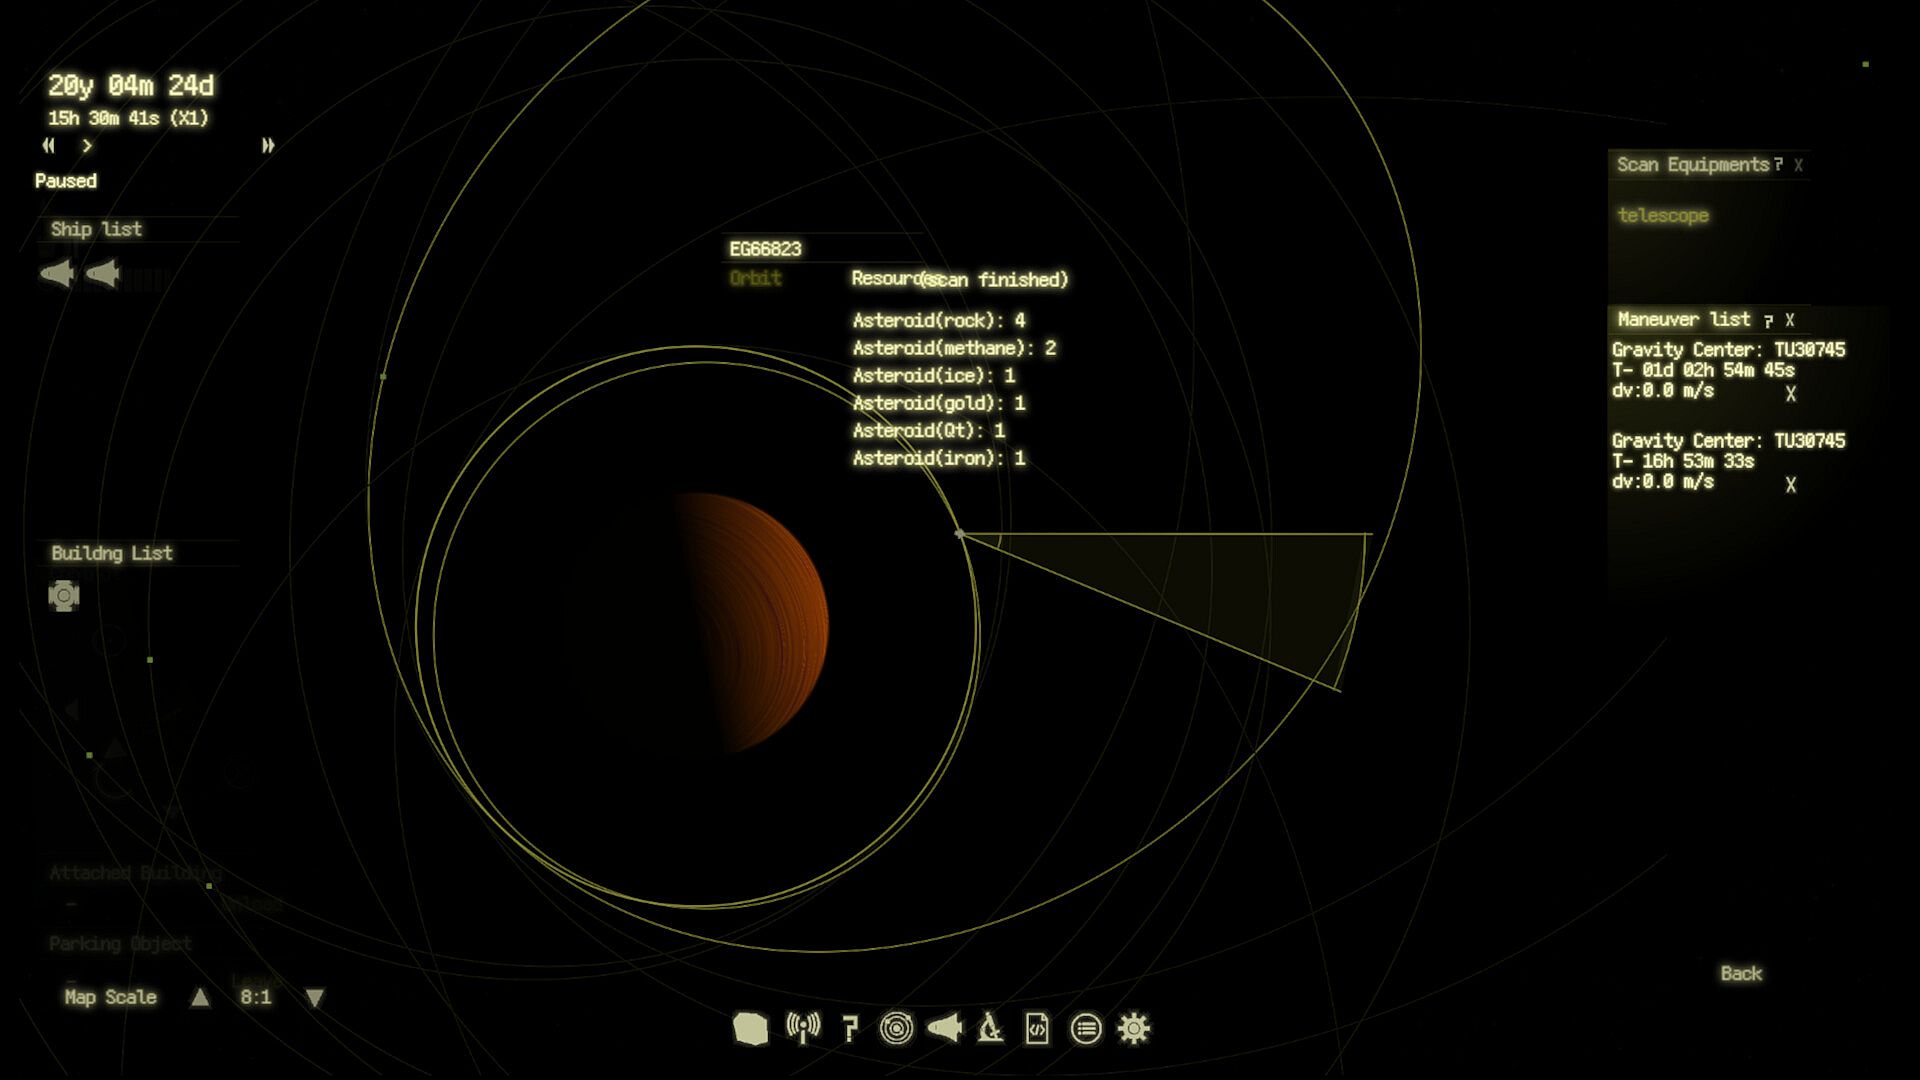Decrease Map Scale with down triangle
The height and width of the screenshot is (1080, 1920).
pyautogui.click(x=315, y=998)
